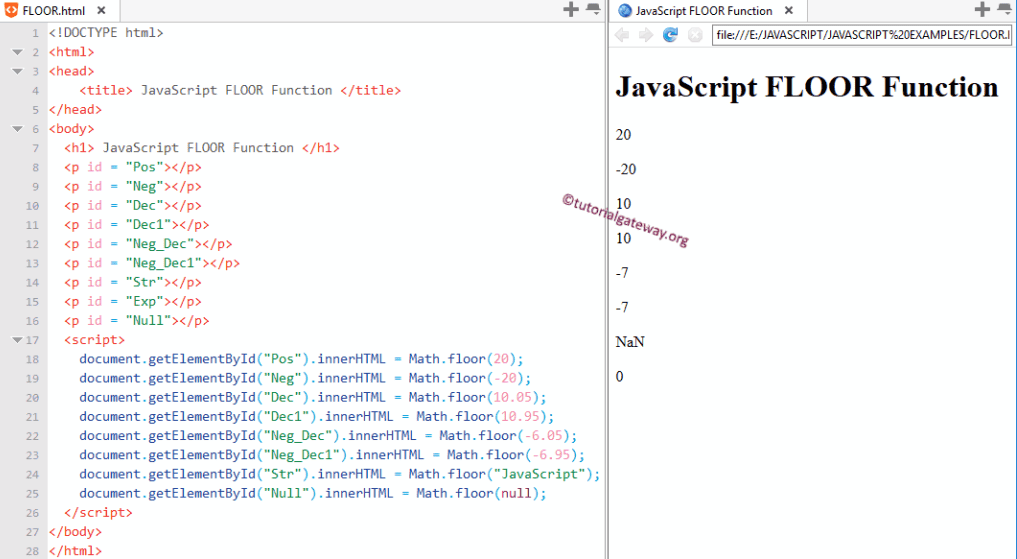Click the Math.floor(10.95) code line
1017x559 pixels.
tap(317, 416)
